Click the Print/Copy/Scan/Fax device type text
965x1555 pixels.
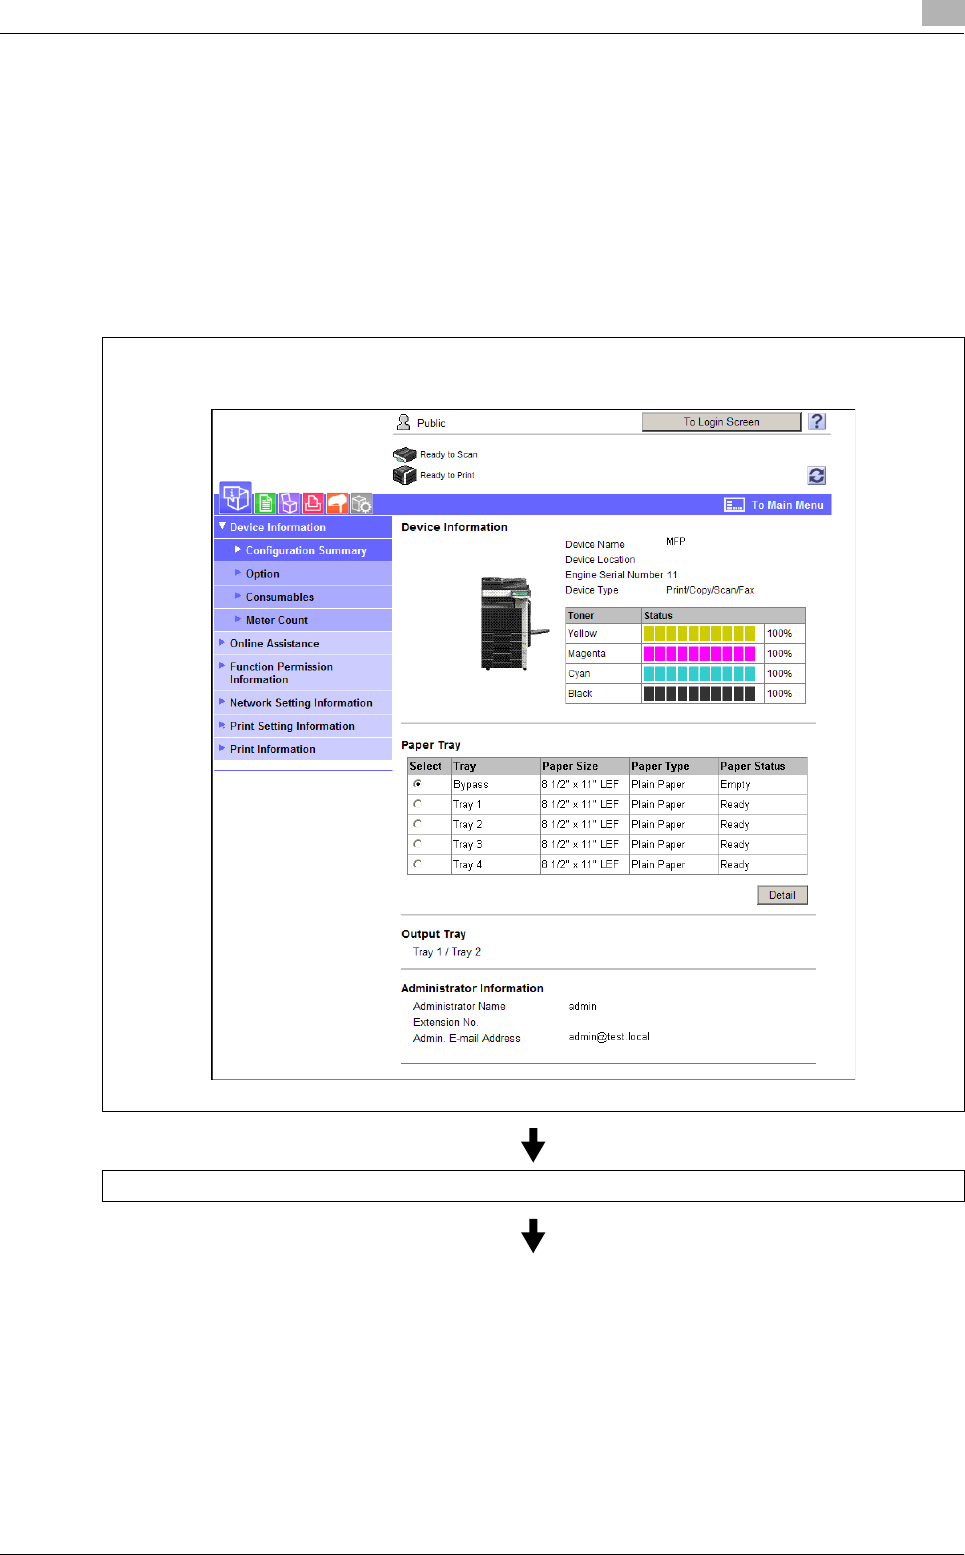(x=710, y=590)
